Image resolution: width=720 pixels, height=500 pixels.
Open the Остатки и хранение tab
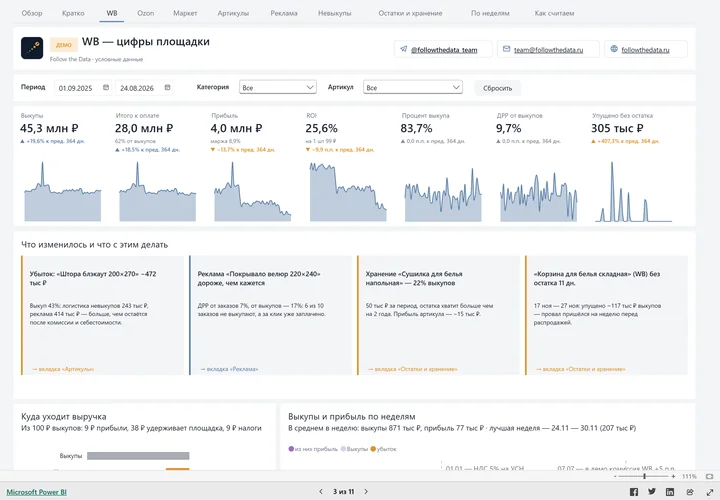click(410, 13)
